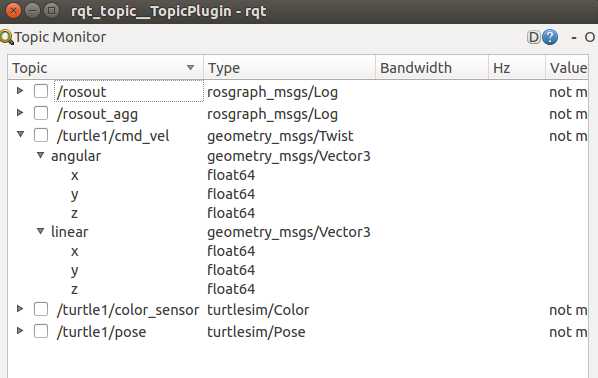
Task: Click the blue help question mark icon
Action: 550,37
